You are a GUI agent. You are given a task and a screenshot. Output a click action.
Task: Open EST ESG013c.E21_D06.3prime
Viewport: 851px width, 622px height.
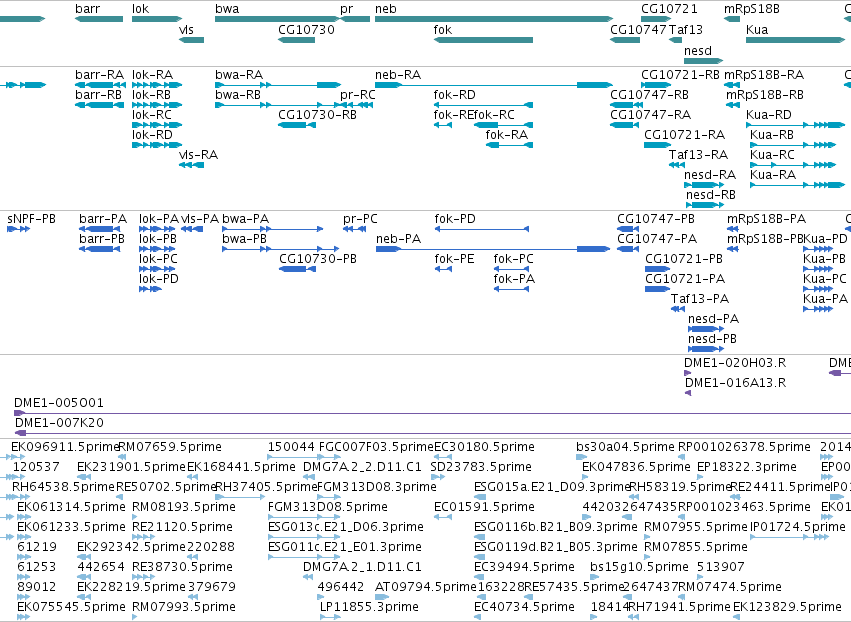tap(346, 527)
